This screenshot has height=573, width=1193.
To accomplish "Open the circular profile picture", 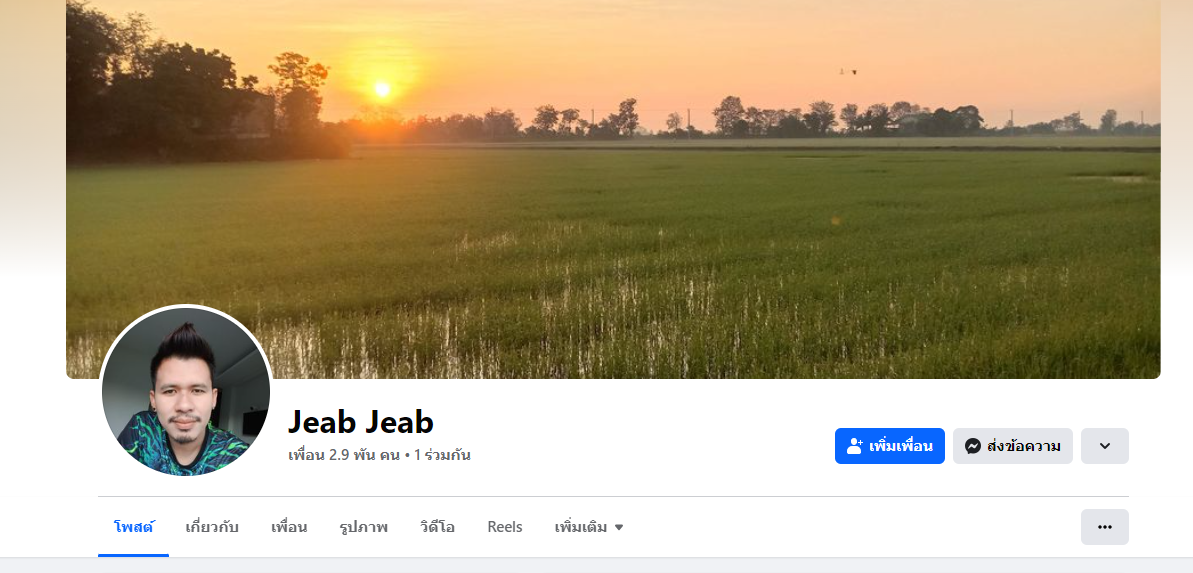I will 186,391.
